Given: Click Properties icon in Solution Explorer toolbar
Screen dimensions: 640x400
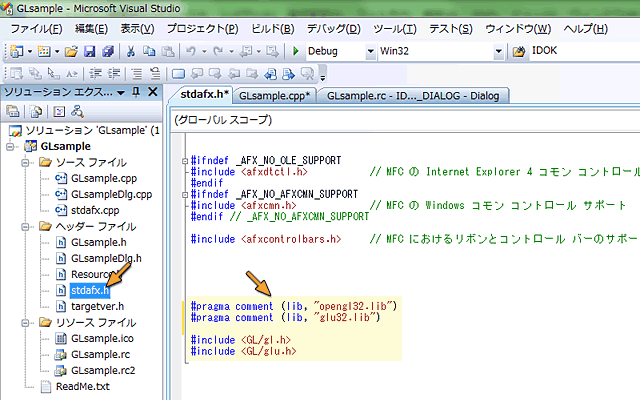Looking at the screenshot, I should click(x=13, y=111).
